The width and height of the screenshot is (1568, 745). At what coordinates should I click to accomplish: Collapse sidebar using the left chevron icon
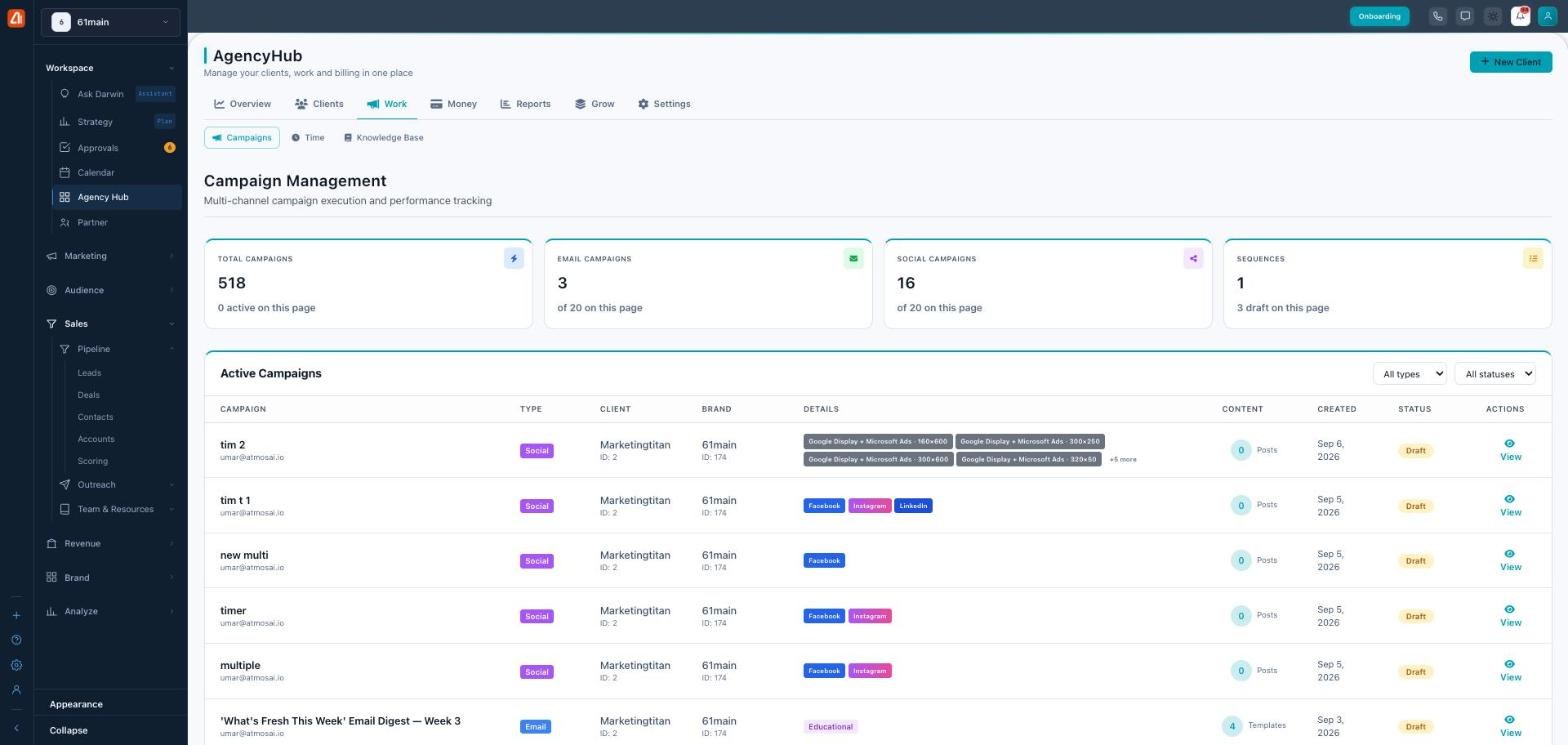16,728
